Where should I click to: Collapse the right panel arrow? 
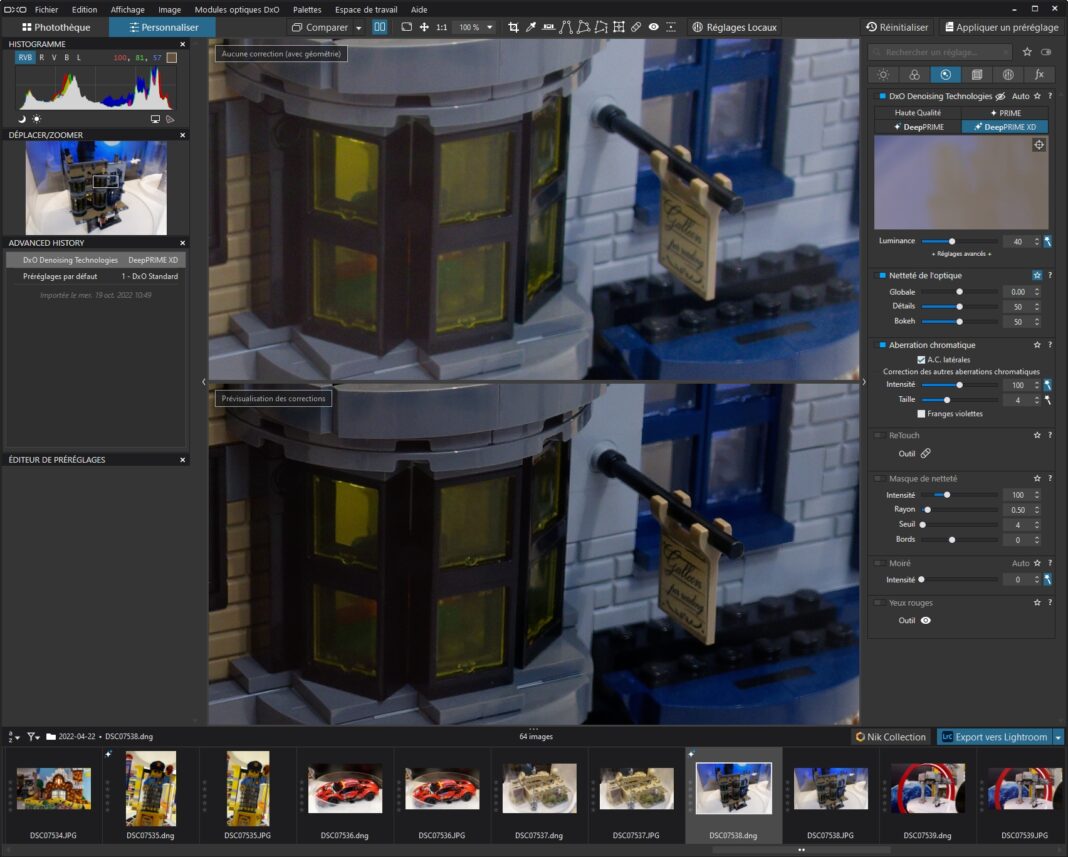(864, 382)
